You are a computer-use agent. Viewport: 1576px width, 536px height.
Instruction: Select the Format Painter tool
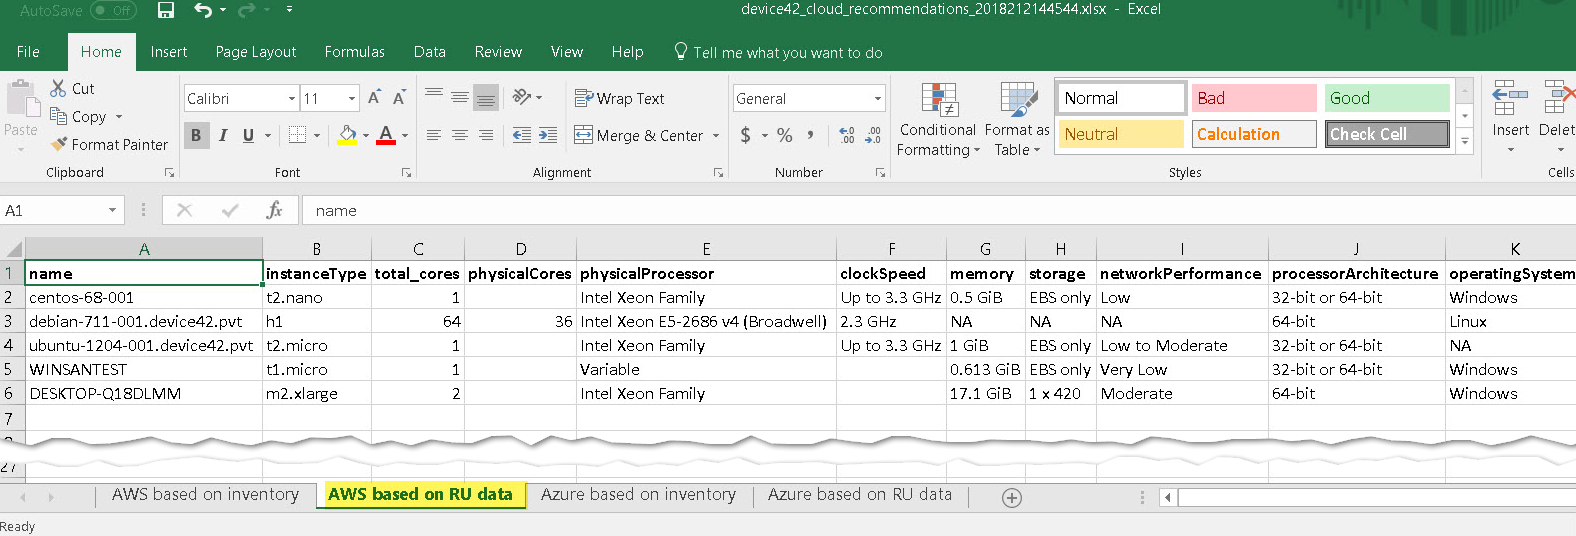coord(109,144)
